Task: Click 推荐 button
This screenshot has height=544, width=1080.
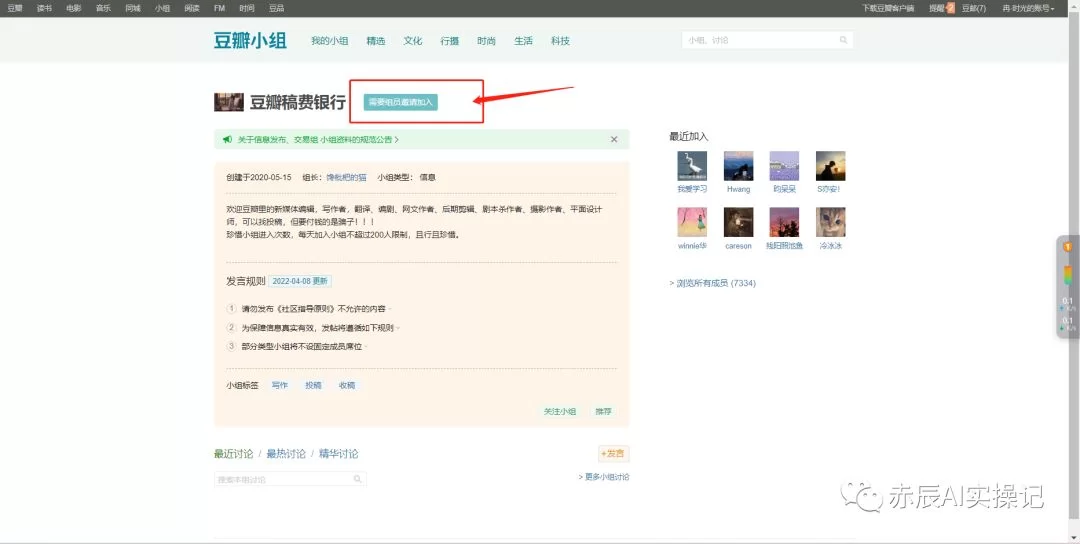Action: [603, 411]
